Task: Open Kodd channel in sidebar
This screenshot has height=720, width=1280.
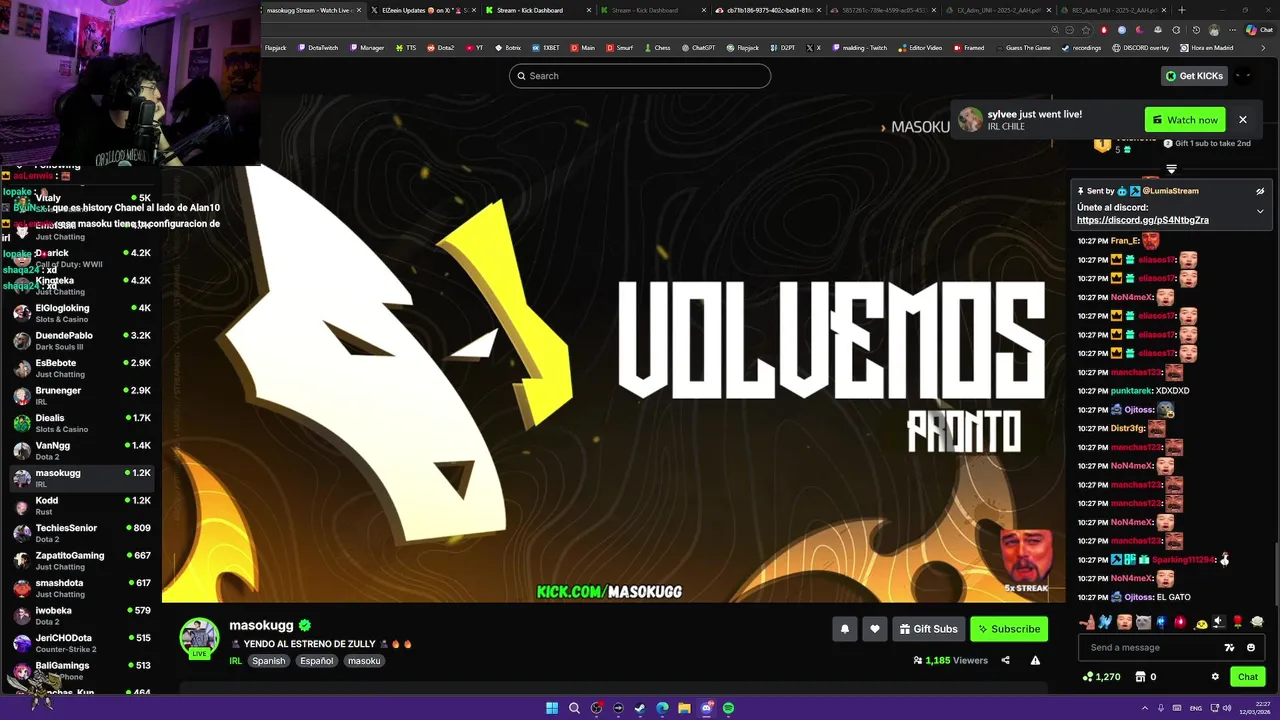Action: (x=81, y=506)
